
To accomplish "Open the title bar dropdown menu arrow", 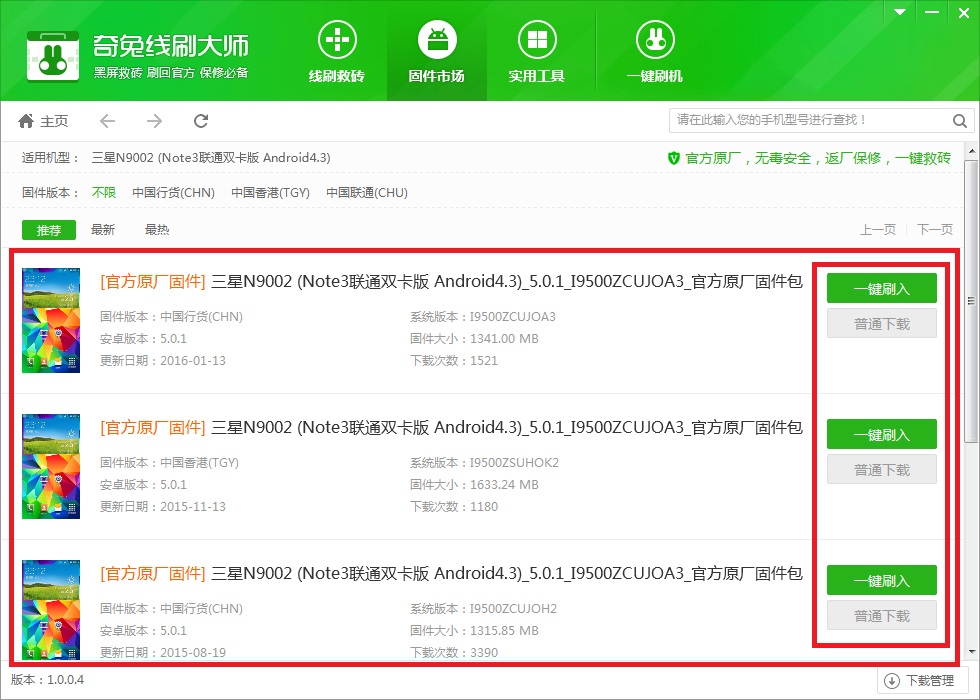I will pyautogui.click(x=900, y=12).
